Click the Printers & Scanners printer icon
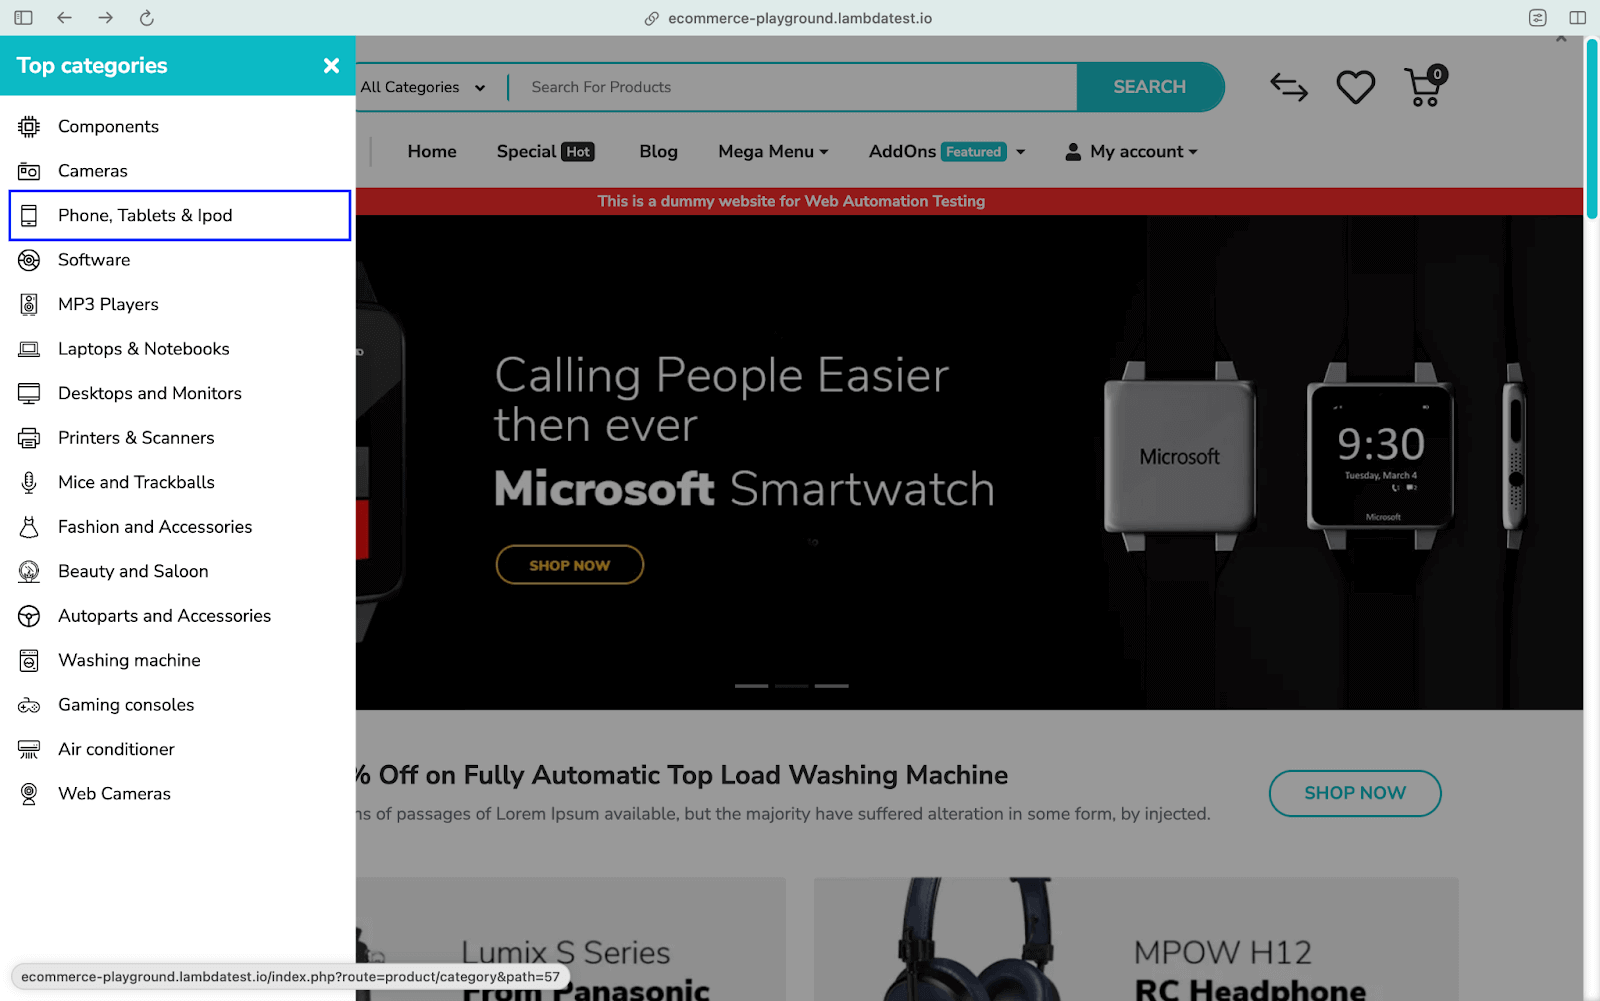 pyautogui.click(x=29, y=438)
